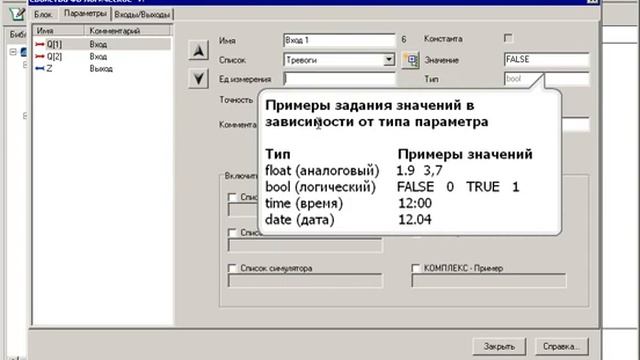Click the КОМПЛЕКС - Пример text field

click(x=489, y=281)
